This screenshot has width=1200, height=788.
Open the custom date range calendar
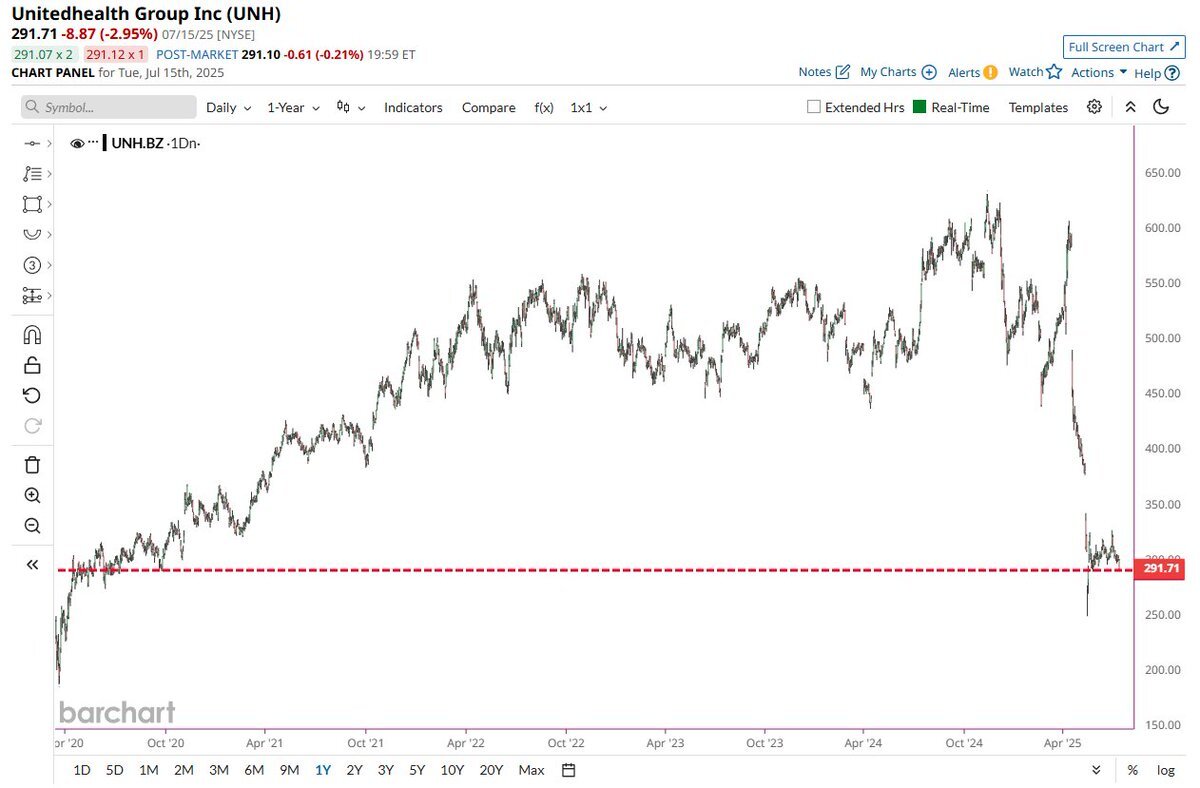[569, 770]
